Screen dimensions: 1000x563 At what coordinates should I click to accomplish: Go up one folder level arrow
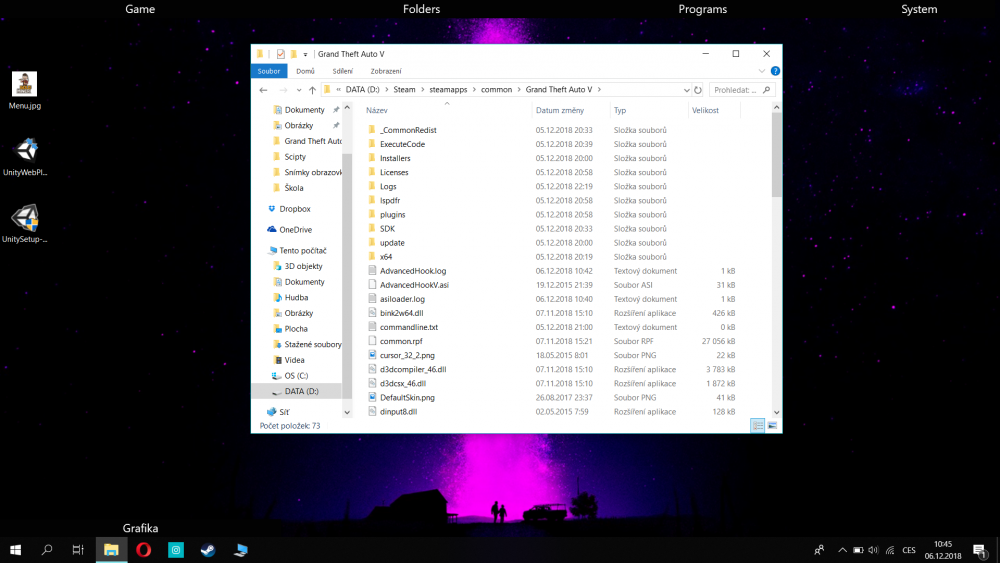(x=312, y=90)
